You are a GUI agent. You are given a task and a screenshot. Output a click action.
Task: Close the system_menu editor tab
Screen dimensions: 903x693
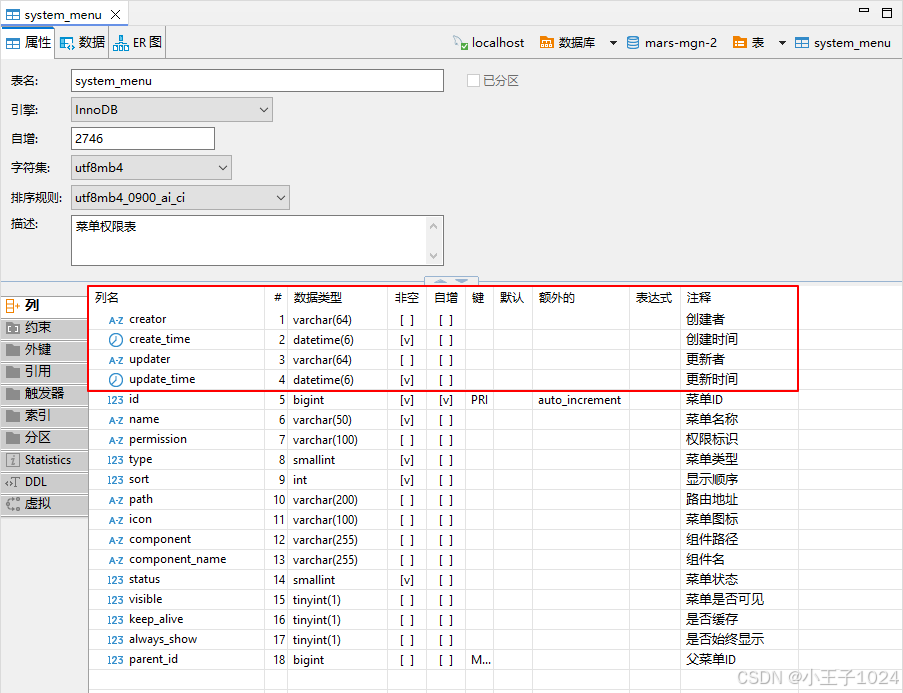pos(115,14)
